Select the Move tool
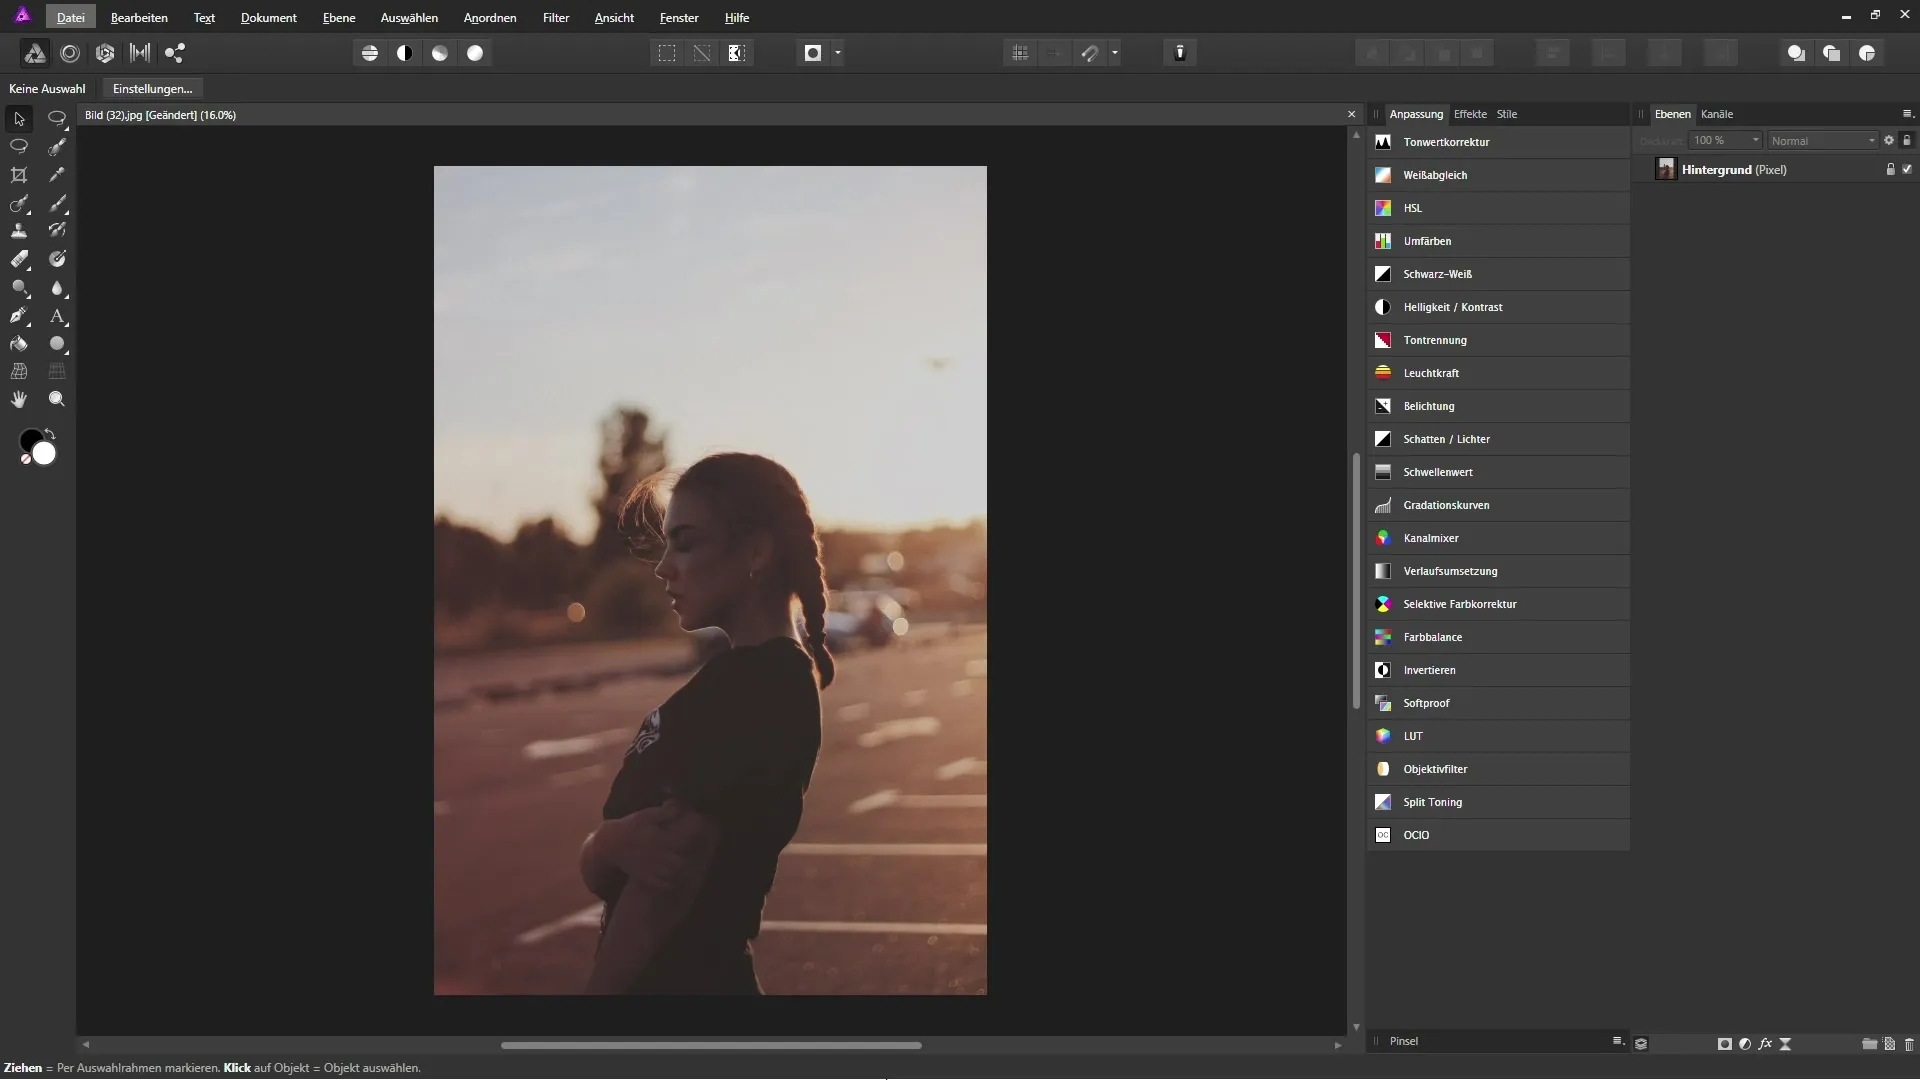This screenshot has width=1920, height=1080. (19, 118)
